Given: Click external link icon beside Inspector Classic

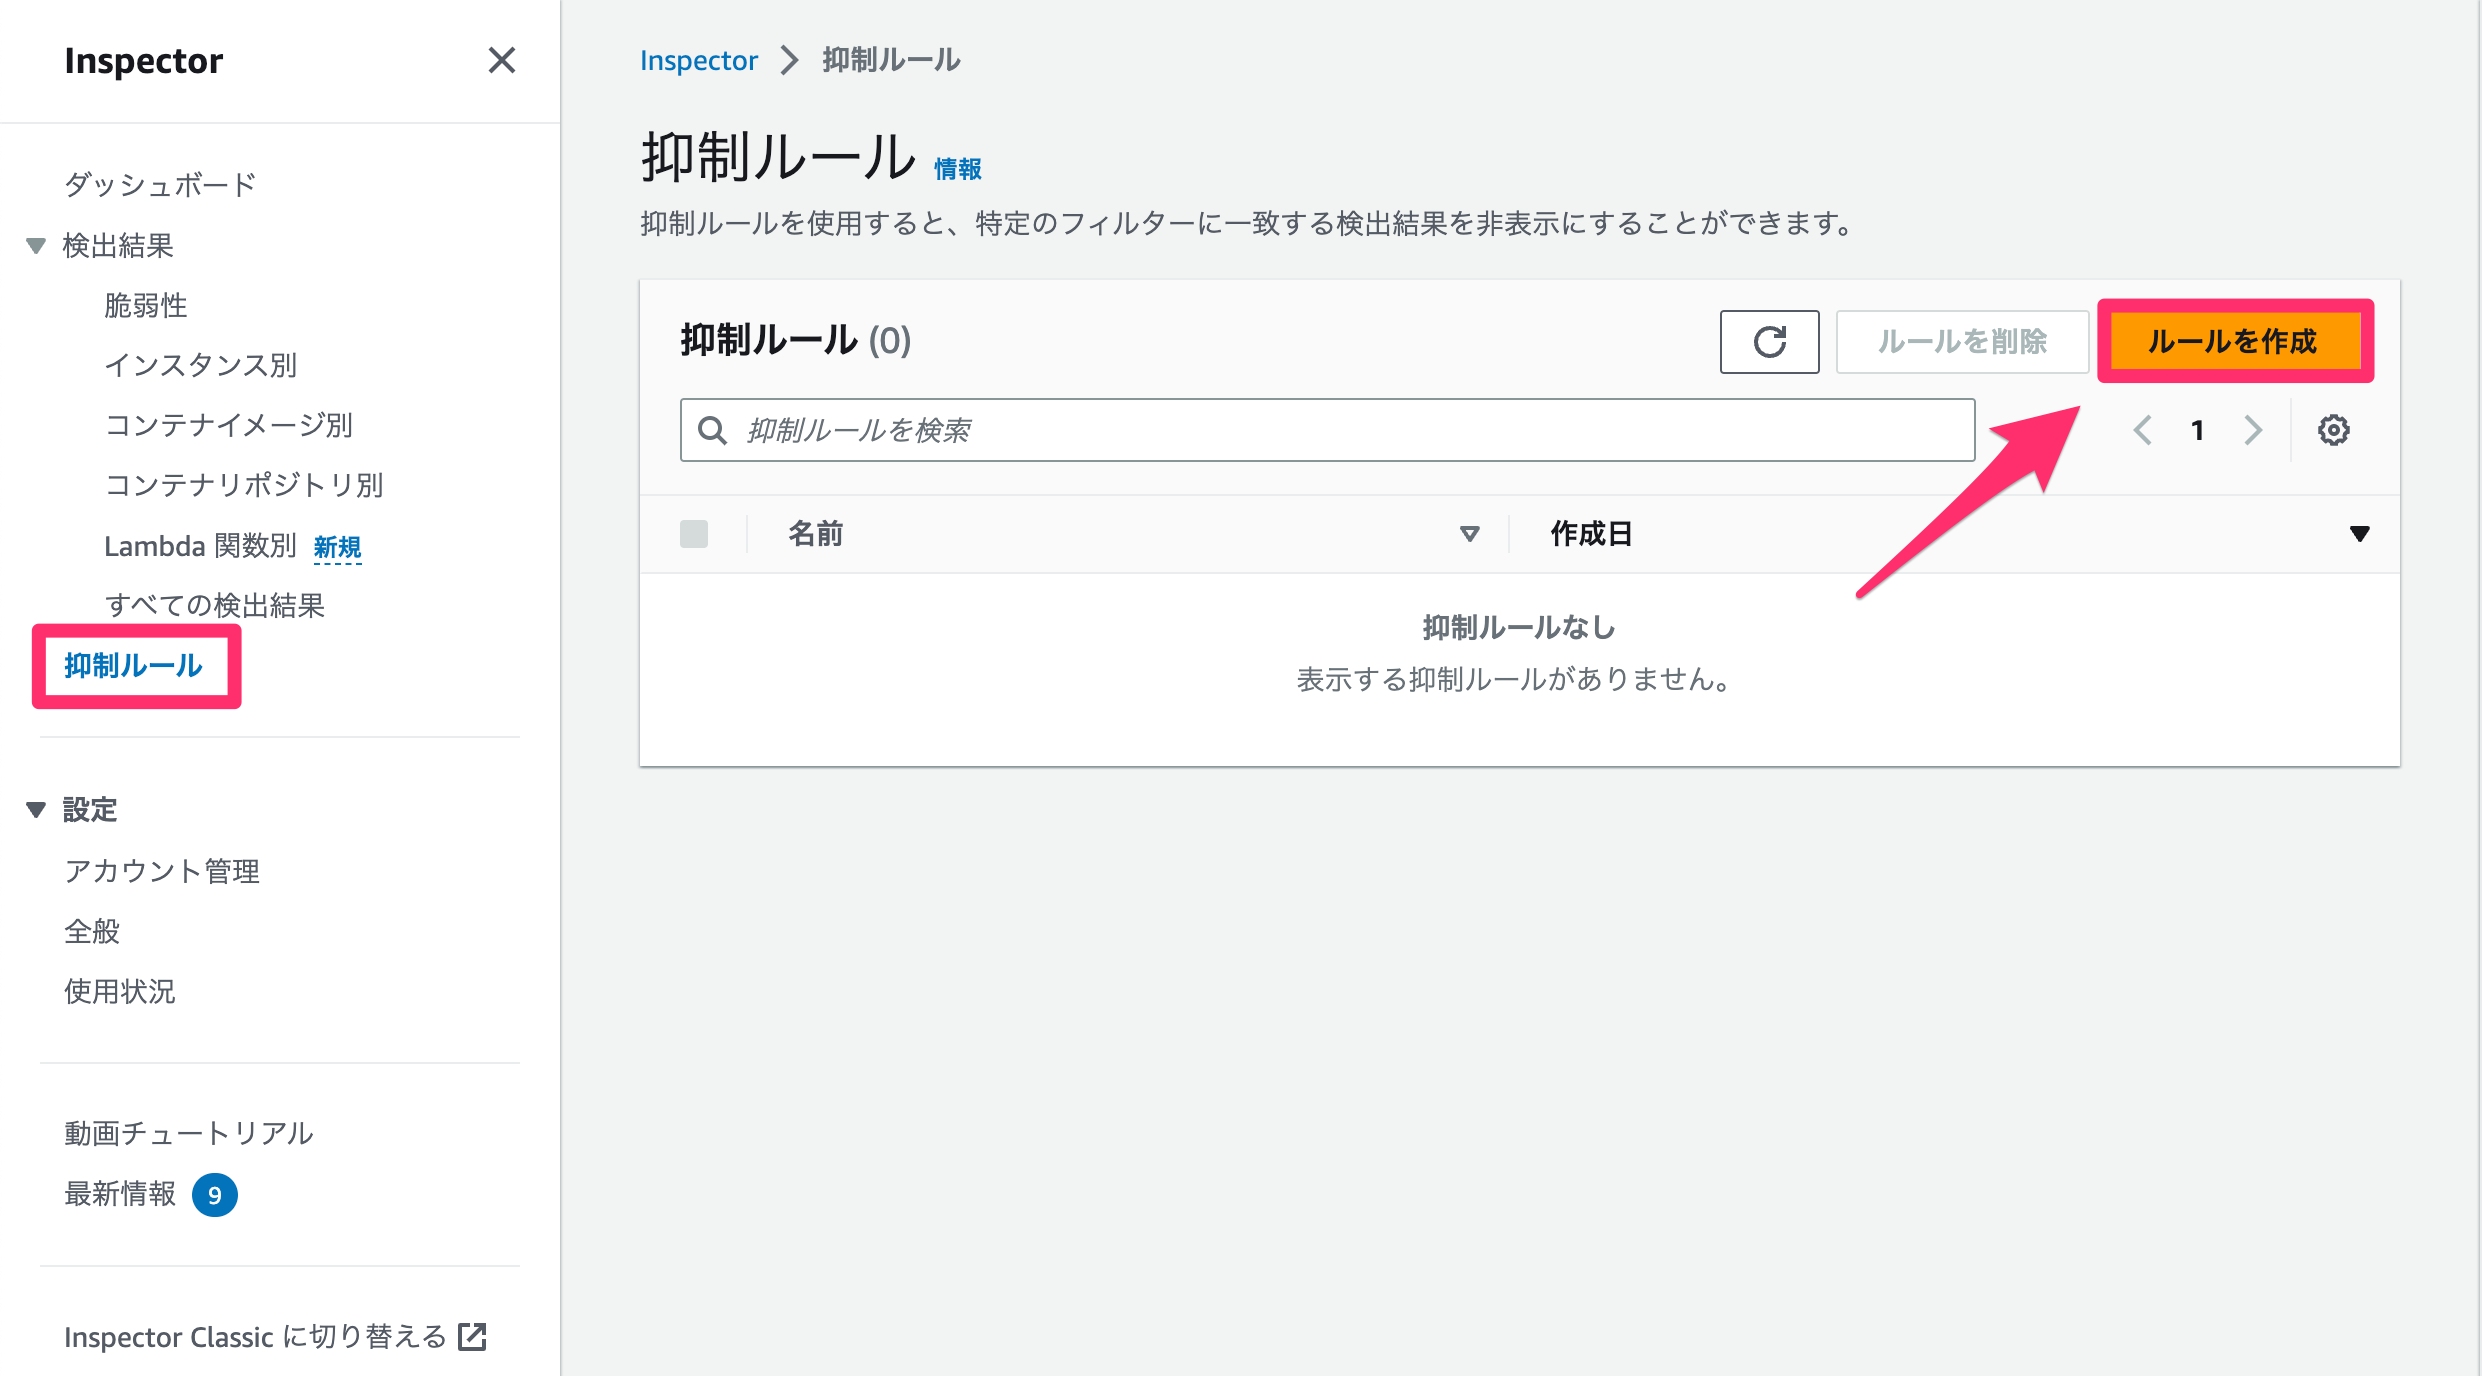Looking at the screenshot, I should point(472,1337).
